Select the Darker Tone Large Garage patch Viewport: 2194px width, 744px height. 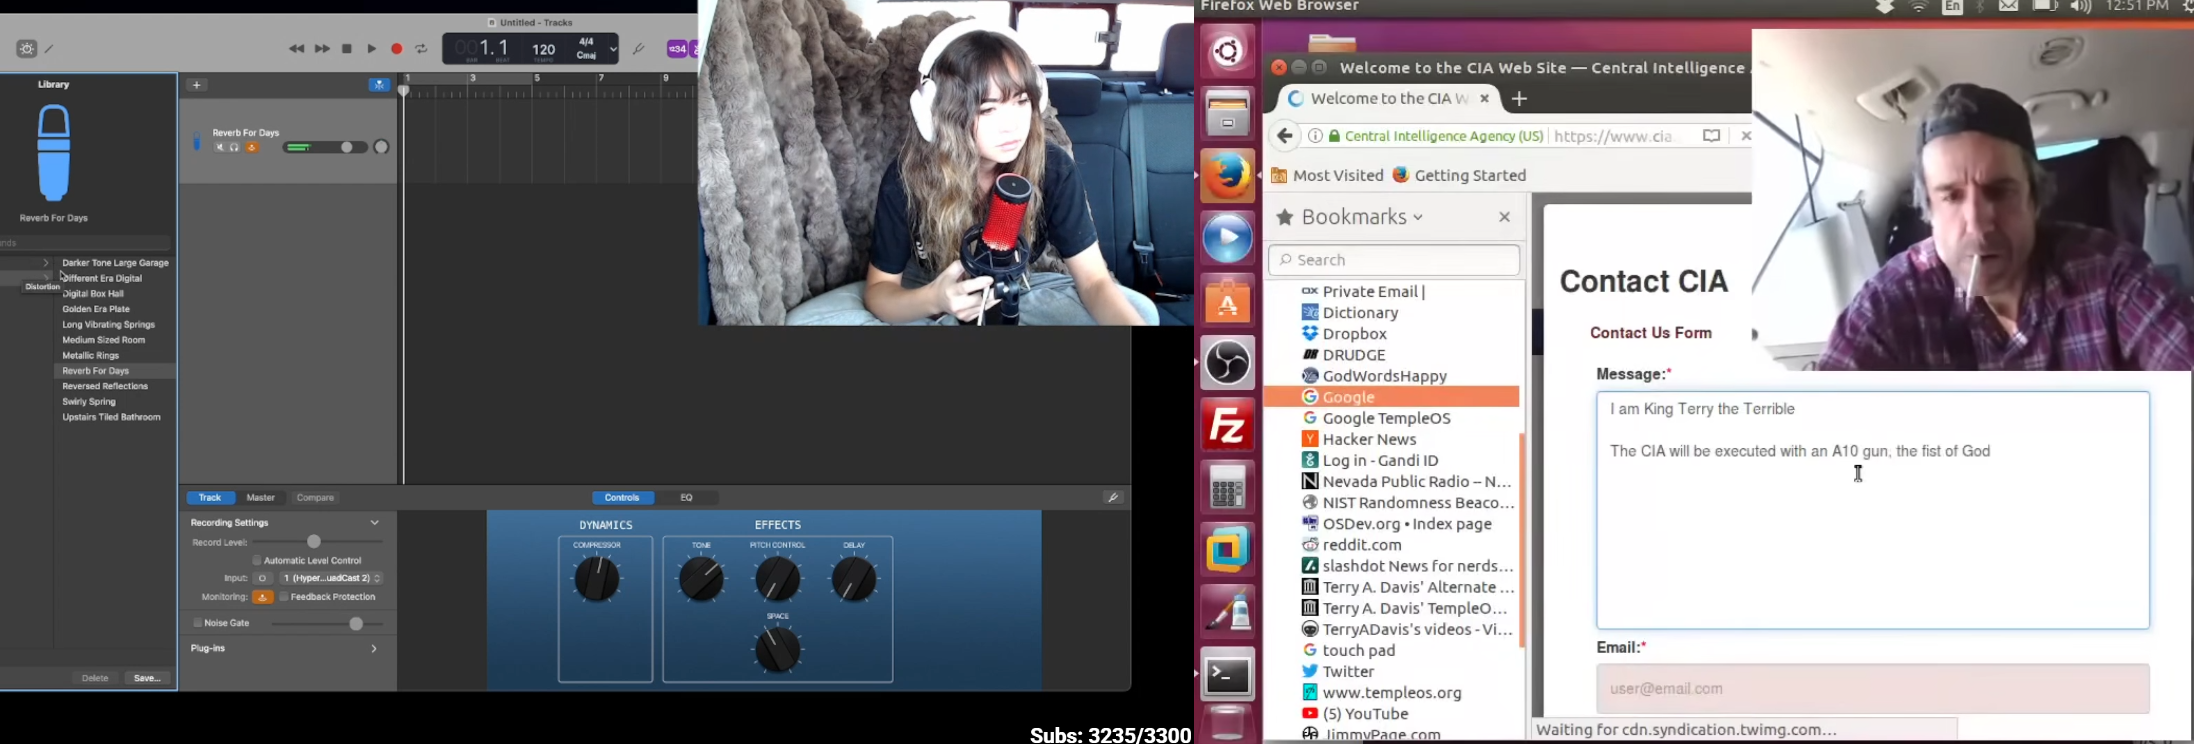(116, 263)
